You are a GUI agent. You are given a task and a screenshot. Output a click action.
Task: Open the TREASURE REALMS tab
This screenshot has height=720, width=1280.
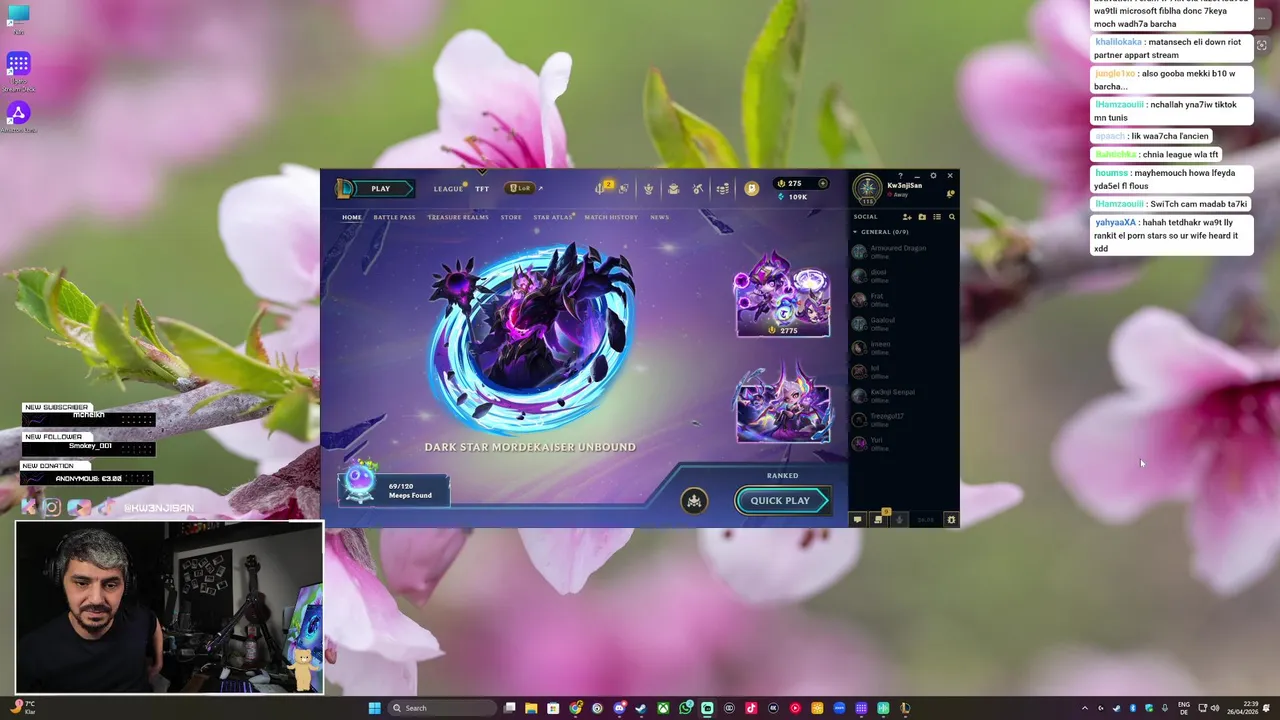tap(458, 217)
